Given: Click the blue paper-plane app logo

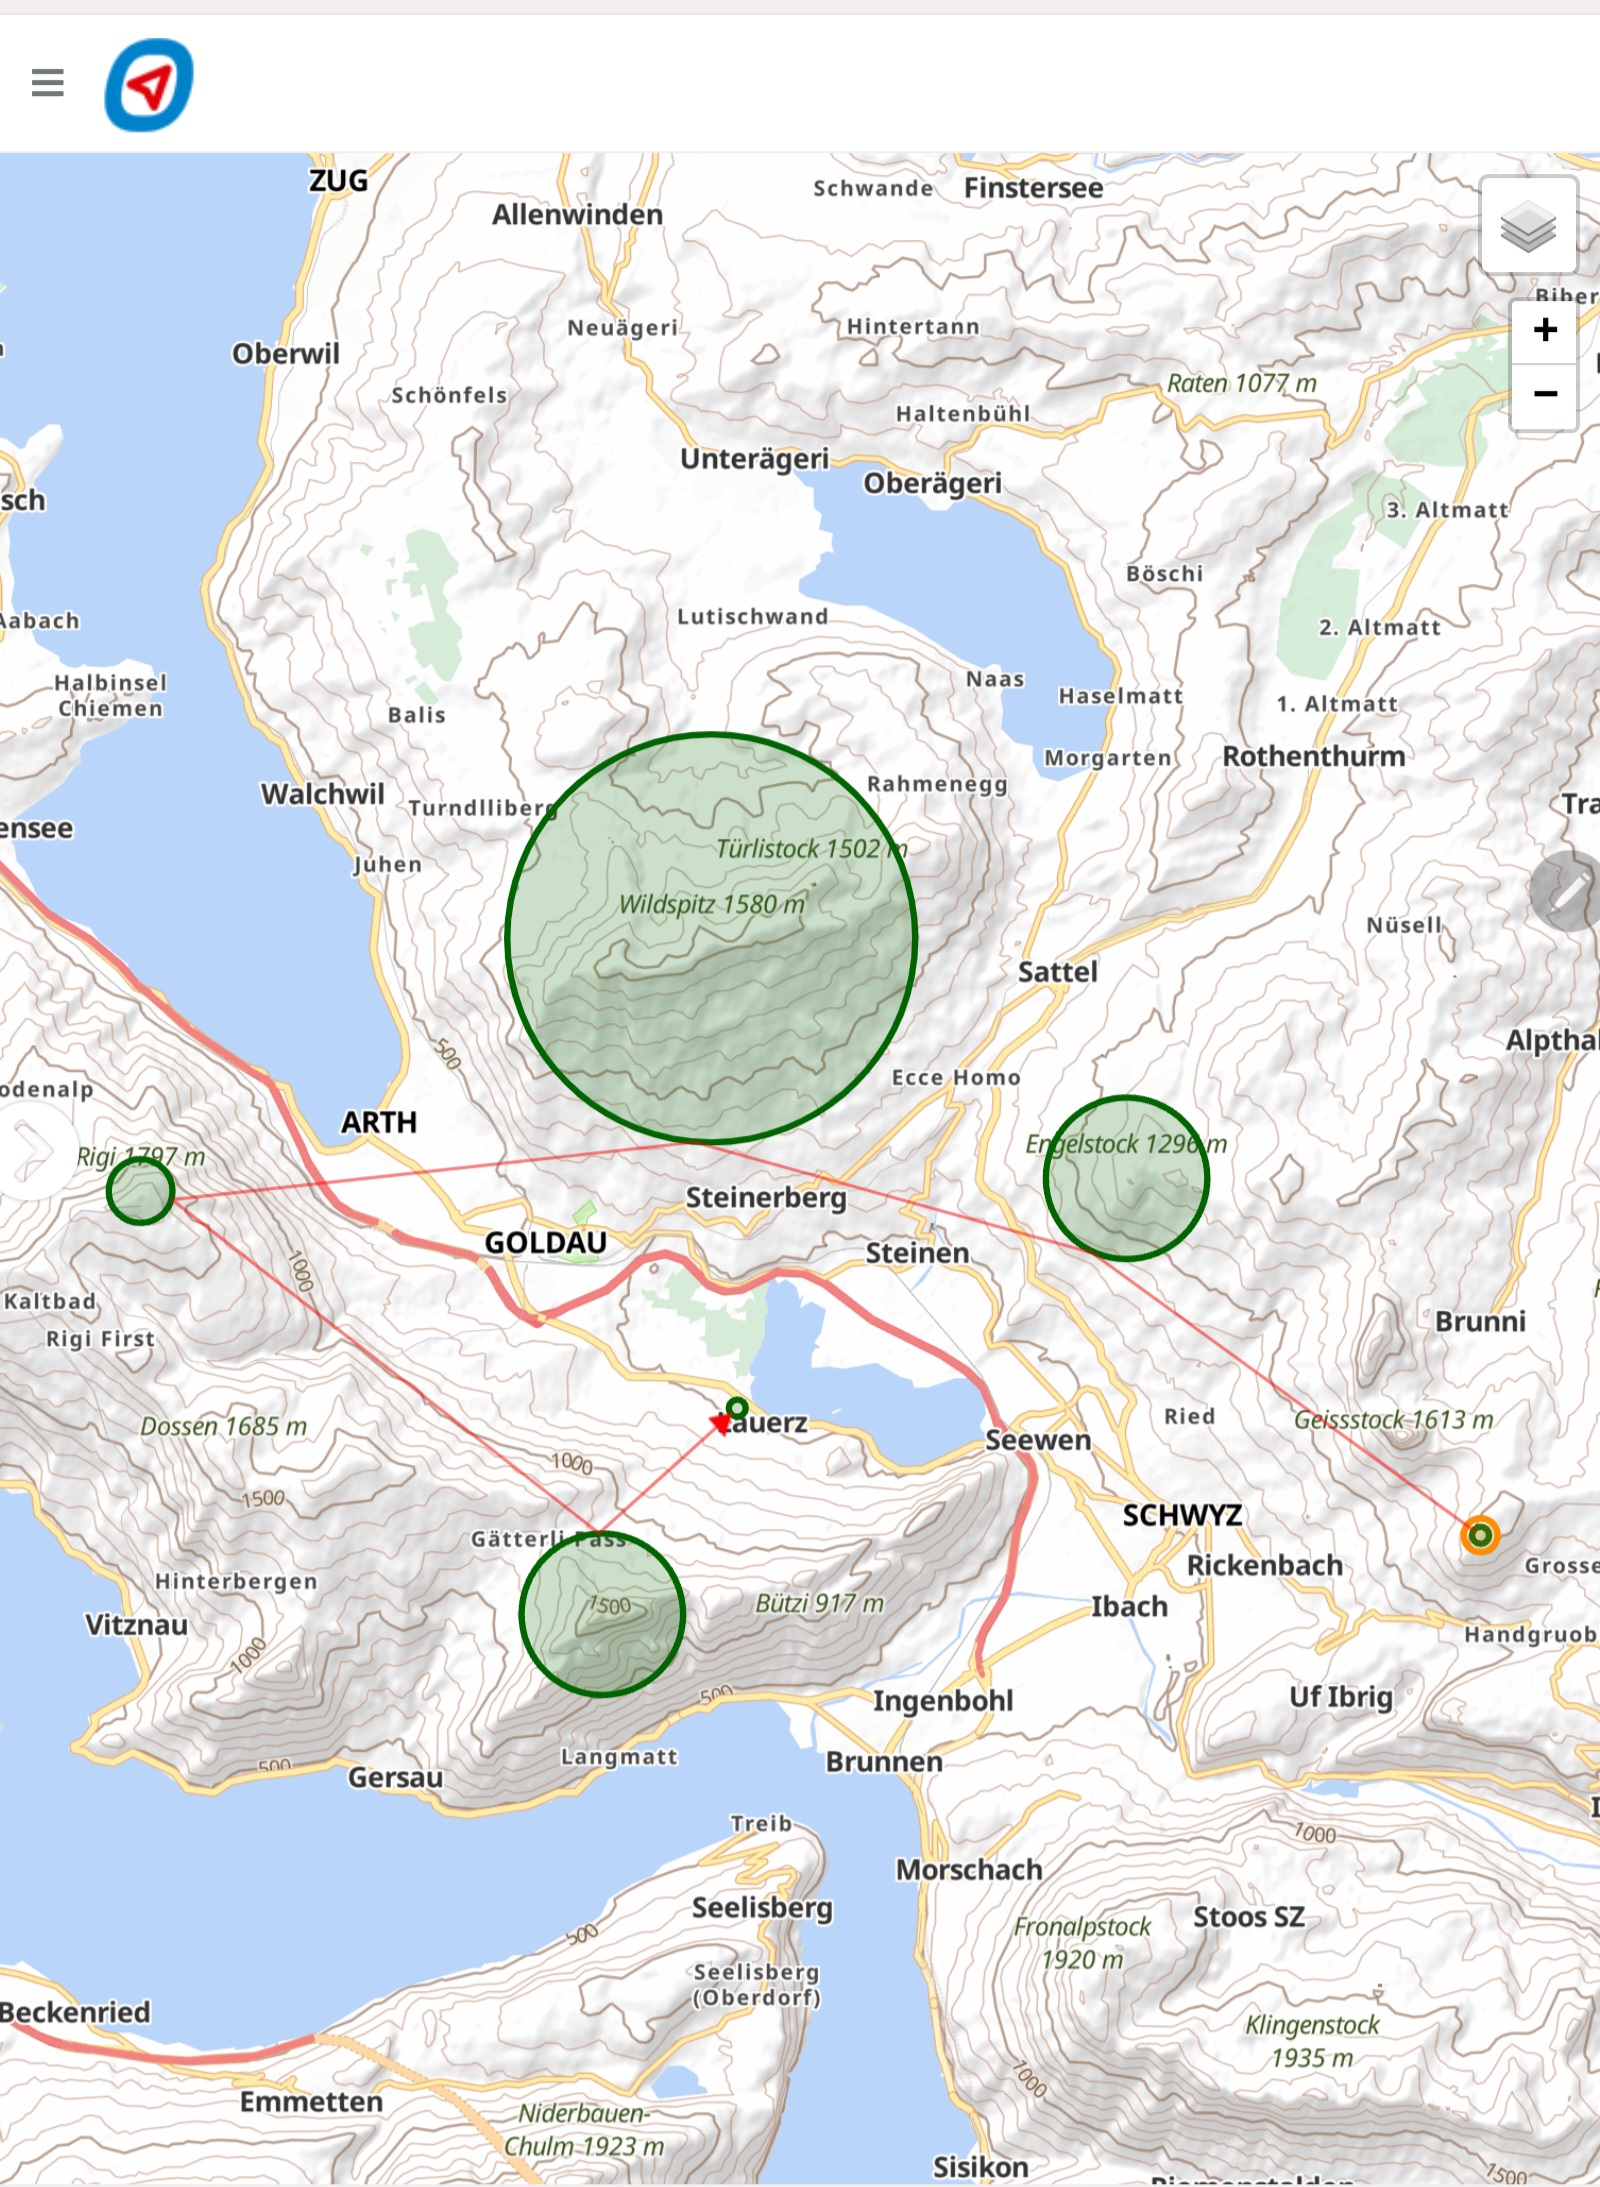Looking at the screenshot, I should pyautogui.click(x=149, y=85).
